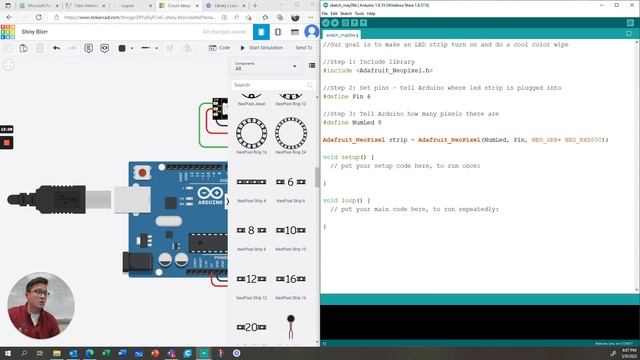Click the black wire color swatch

(x=122, y=48)
